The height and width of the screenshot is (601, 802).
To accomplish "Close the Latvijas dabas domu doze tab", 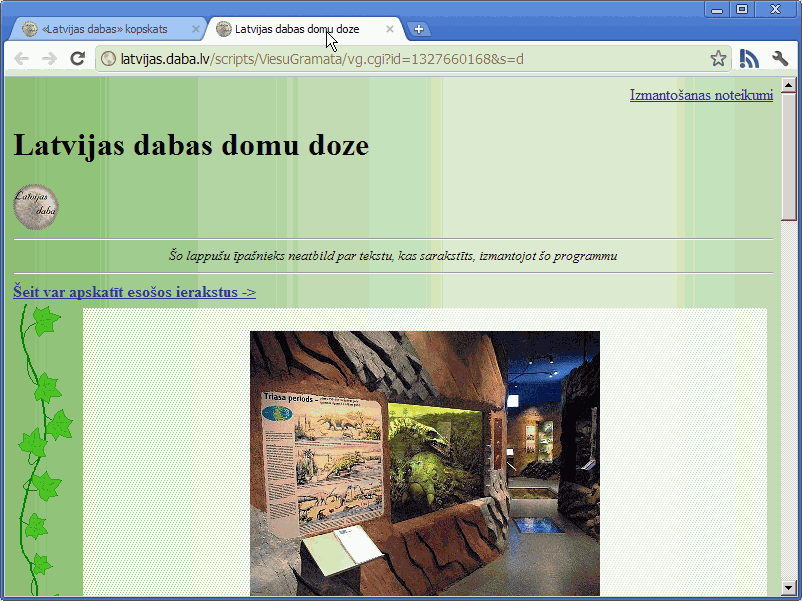I will coord(390,29).
